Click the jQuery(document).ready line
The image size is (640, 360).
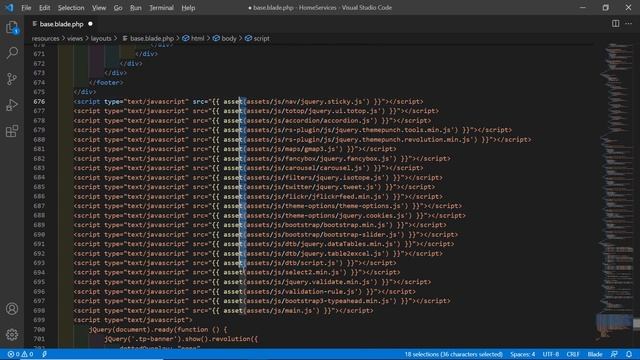(158, 329)
